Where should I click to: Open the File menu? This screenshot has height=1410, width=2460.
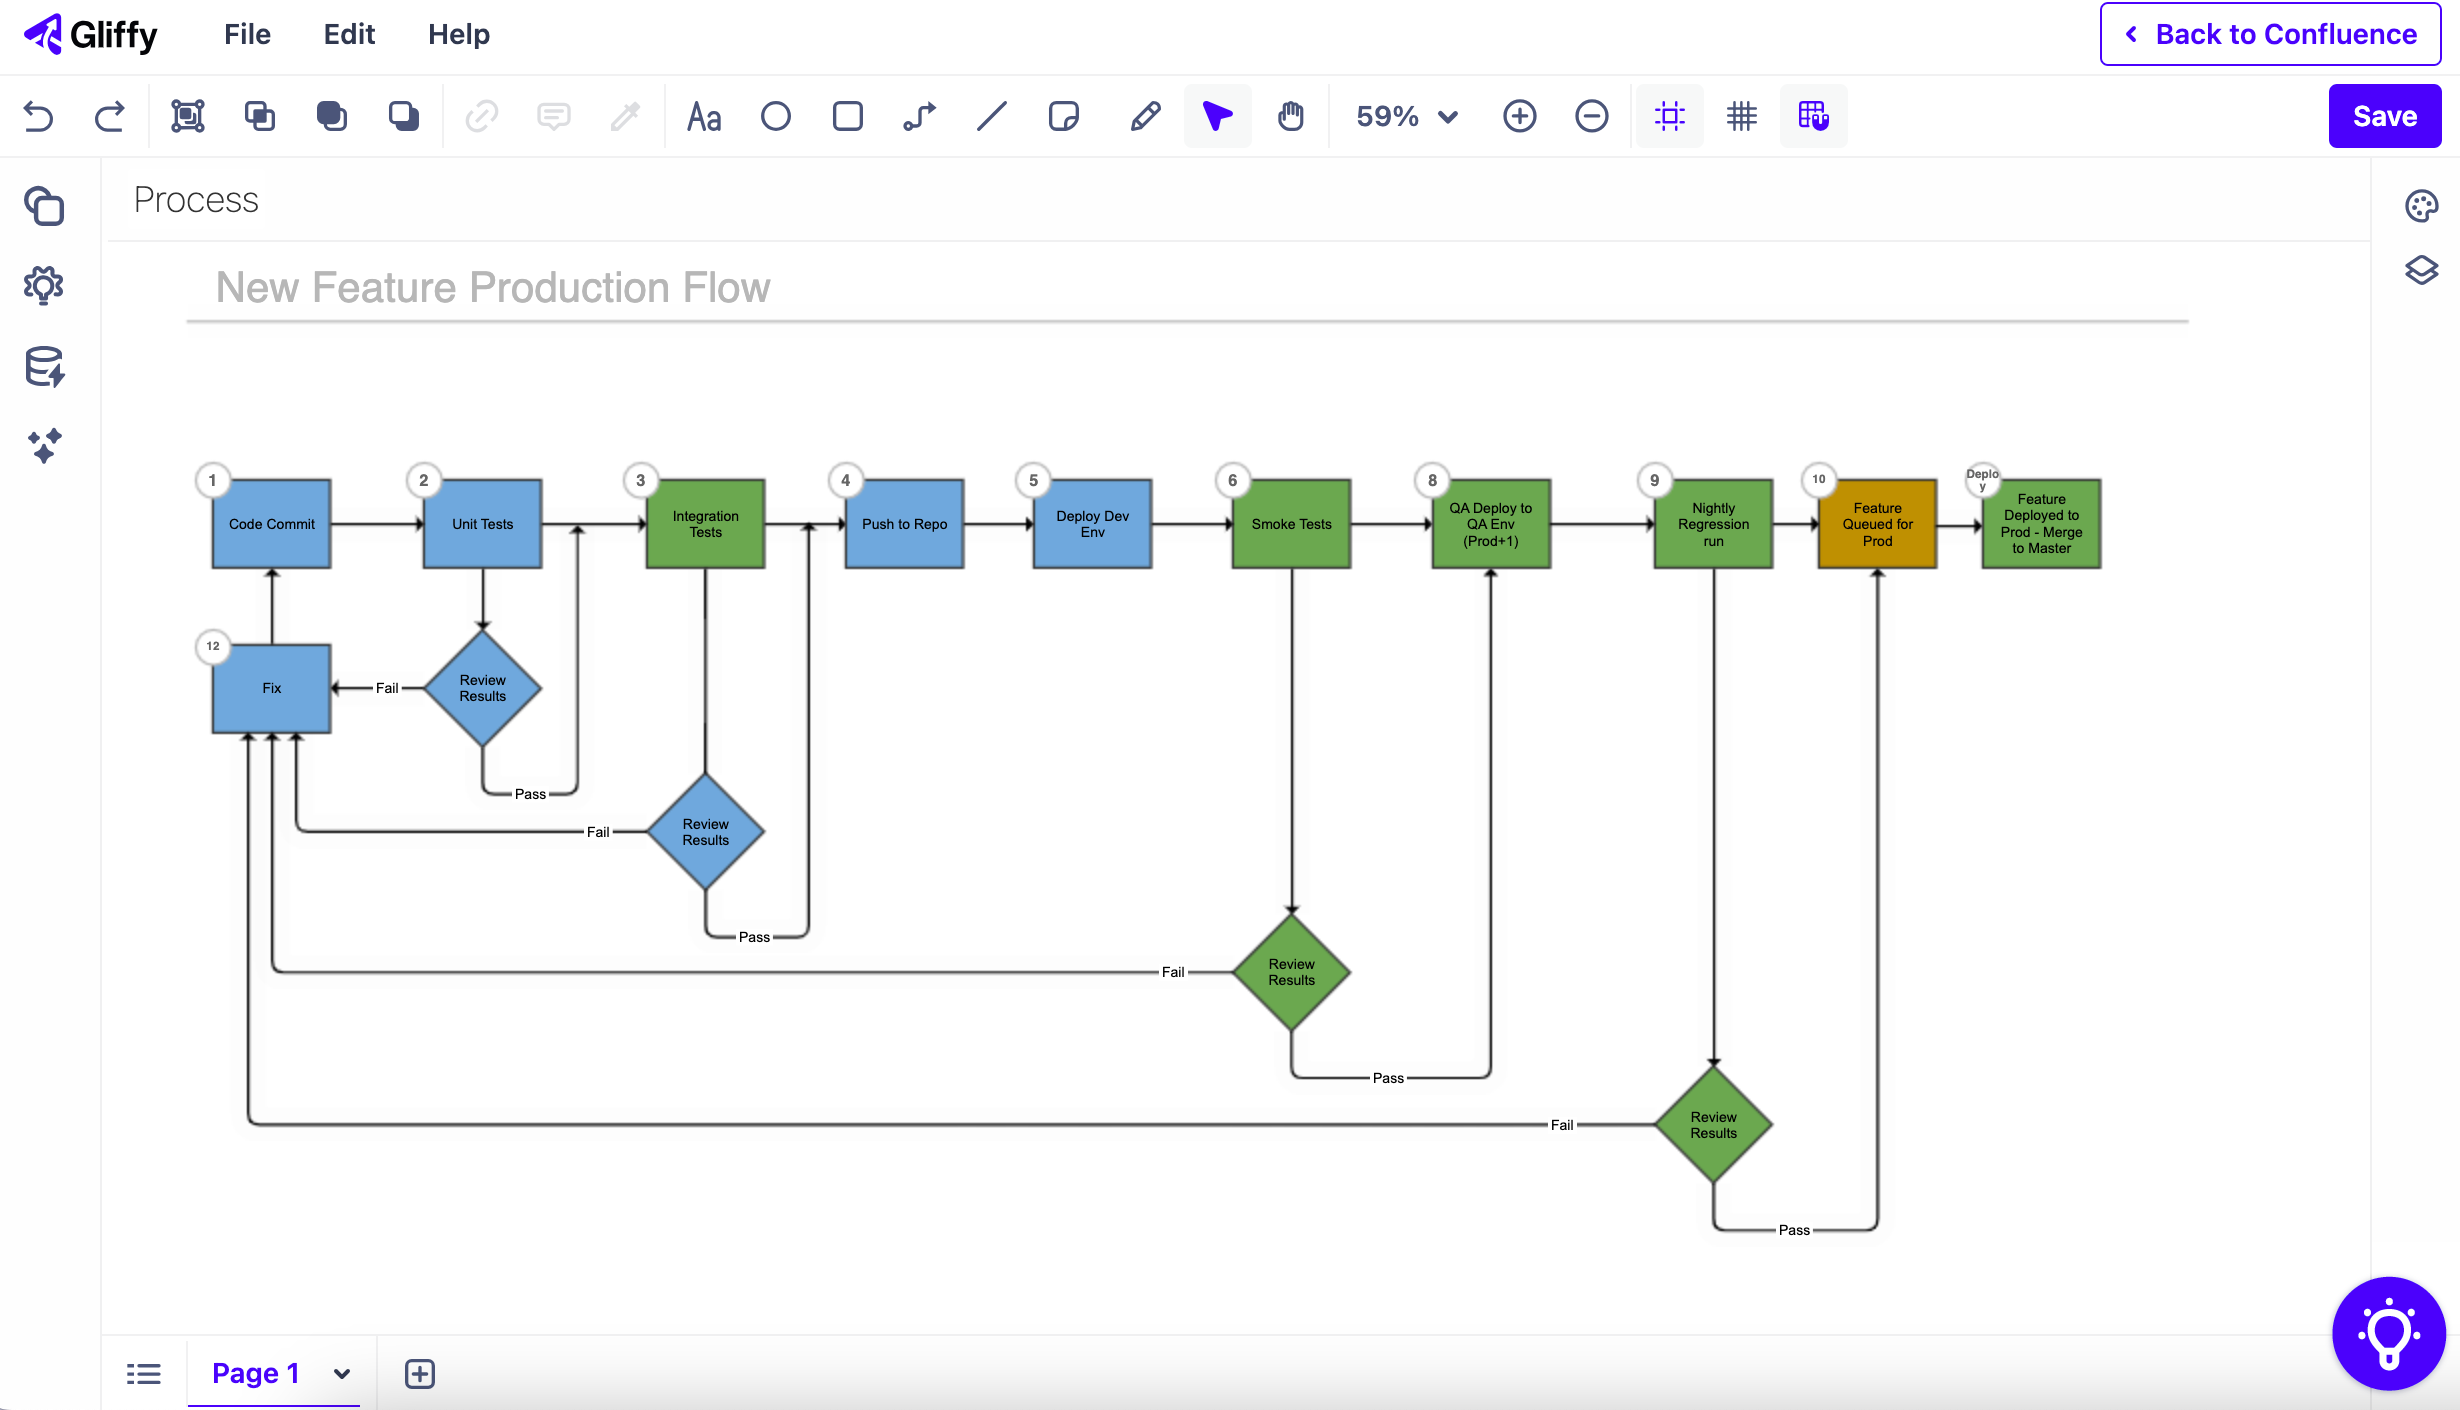246,34
